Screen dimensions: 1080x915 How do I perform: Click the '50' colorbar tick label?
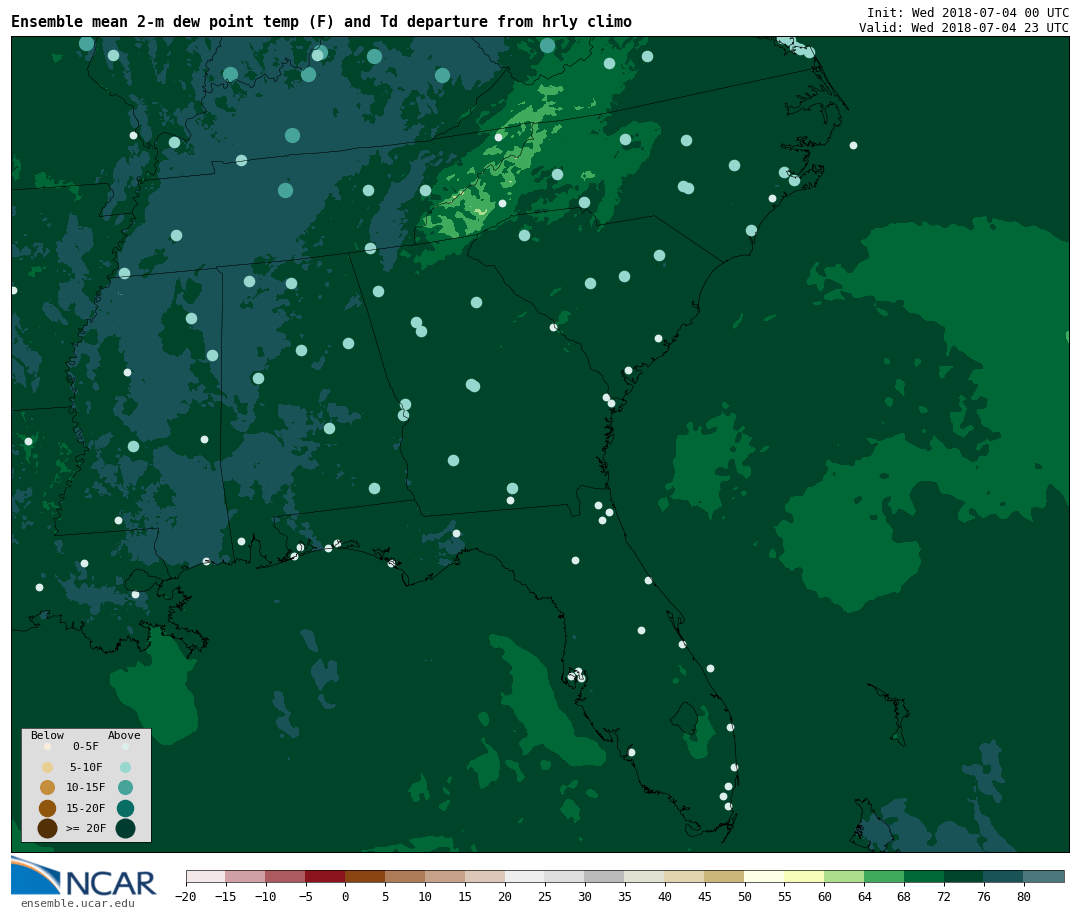coord(745,896)
